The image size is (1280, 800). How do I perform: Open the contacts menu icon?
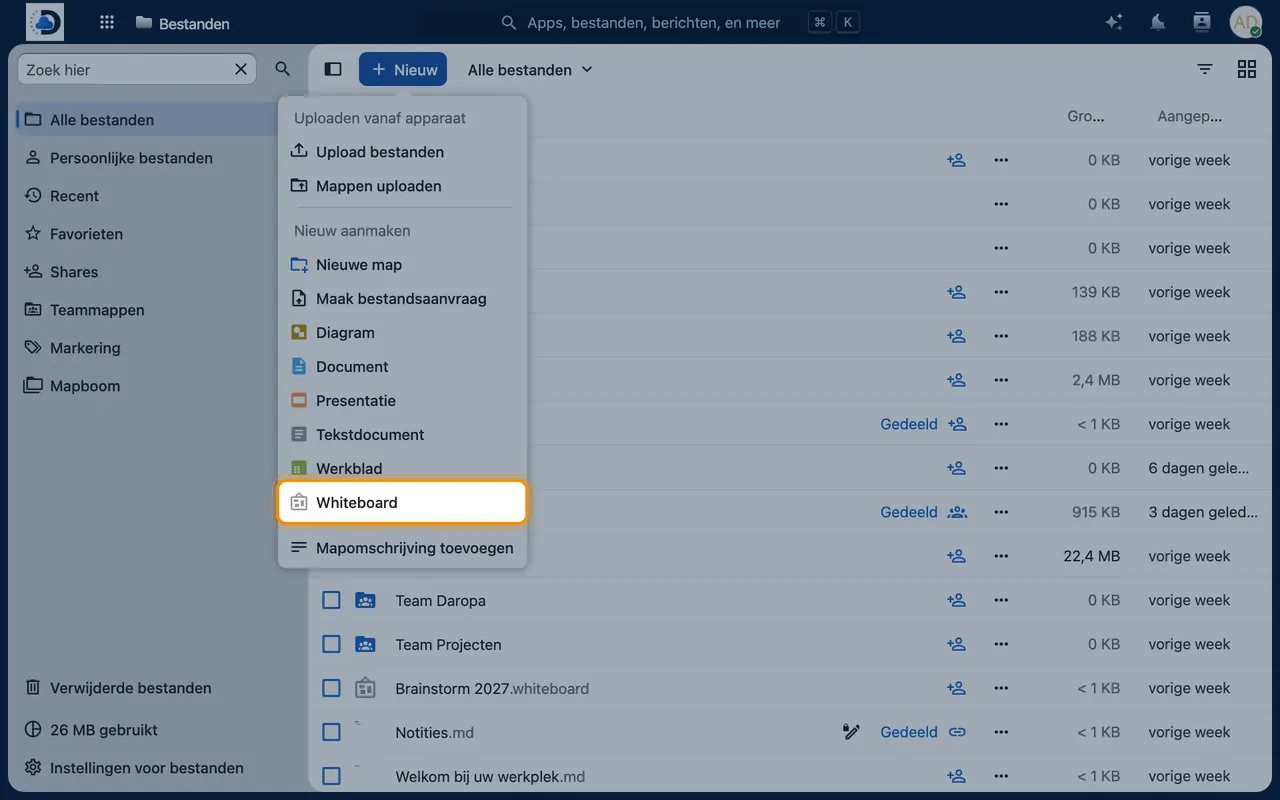click(1202, 22)
